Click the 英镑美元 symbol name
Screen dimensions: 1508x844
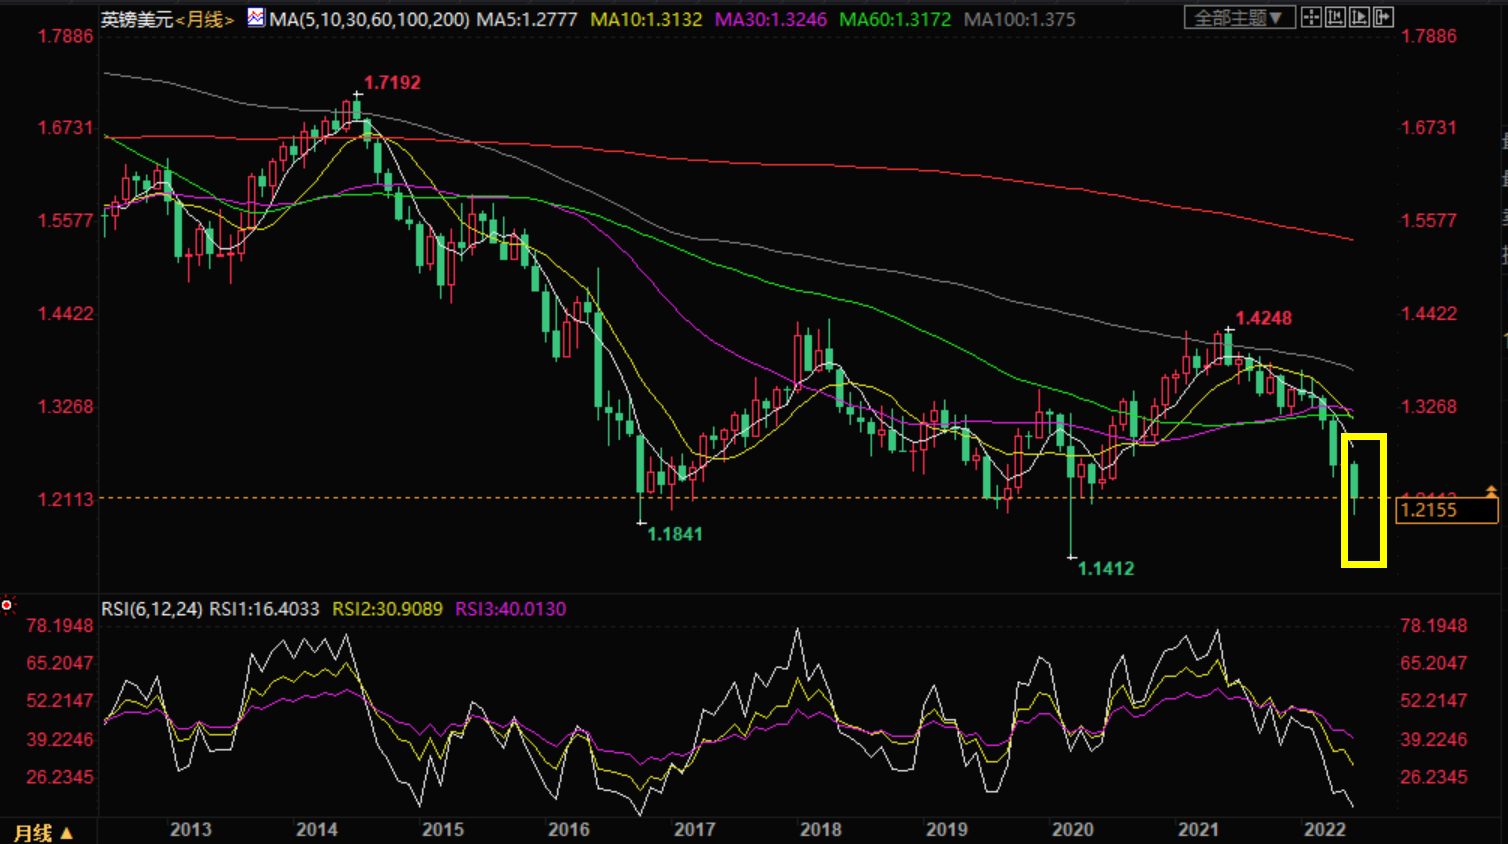tap(137, 19)
